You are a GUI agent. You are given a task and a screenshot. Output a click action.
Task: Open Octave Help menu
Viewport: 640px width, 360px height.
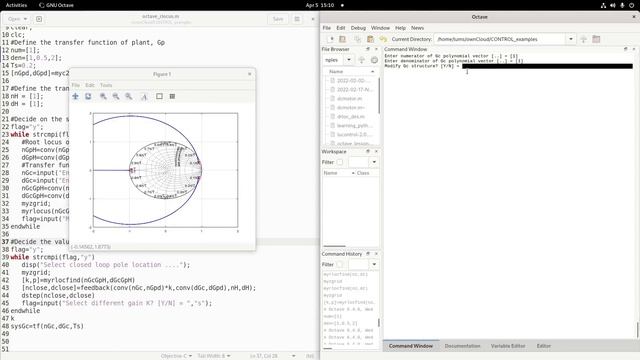pos(400,28)
